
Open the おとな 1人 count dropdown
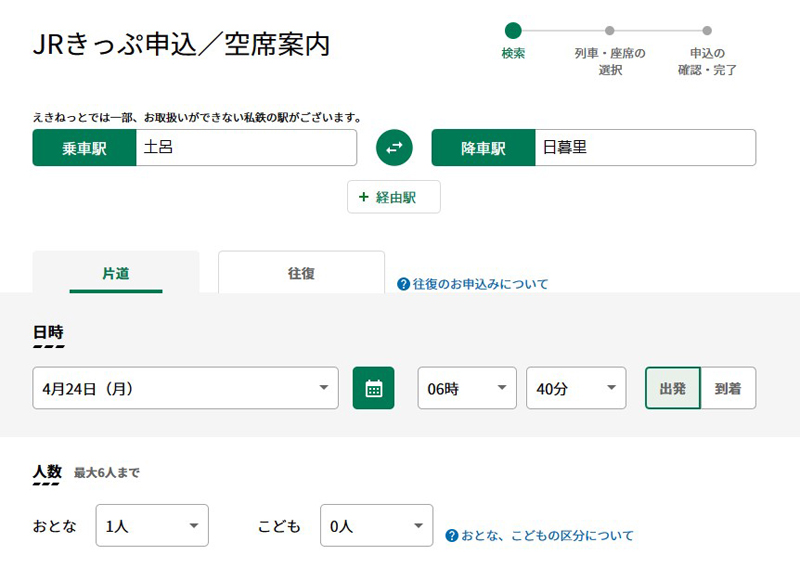point(152,526)
